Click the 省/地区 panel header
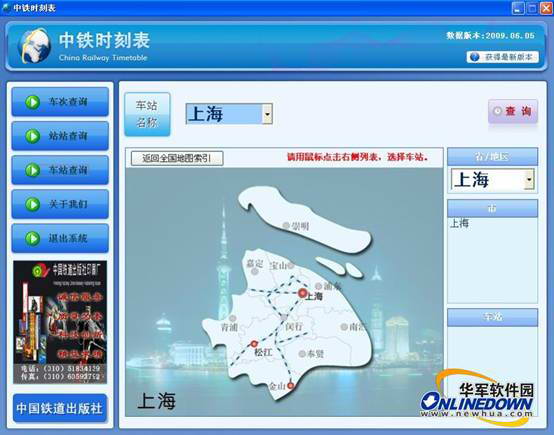This screenshot has height=435, width=554. pyautogui.click(x=493, y=157)
